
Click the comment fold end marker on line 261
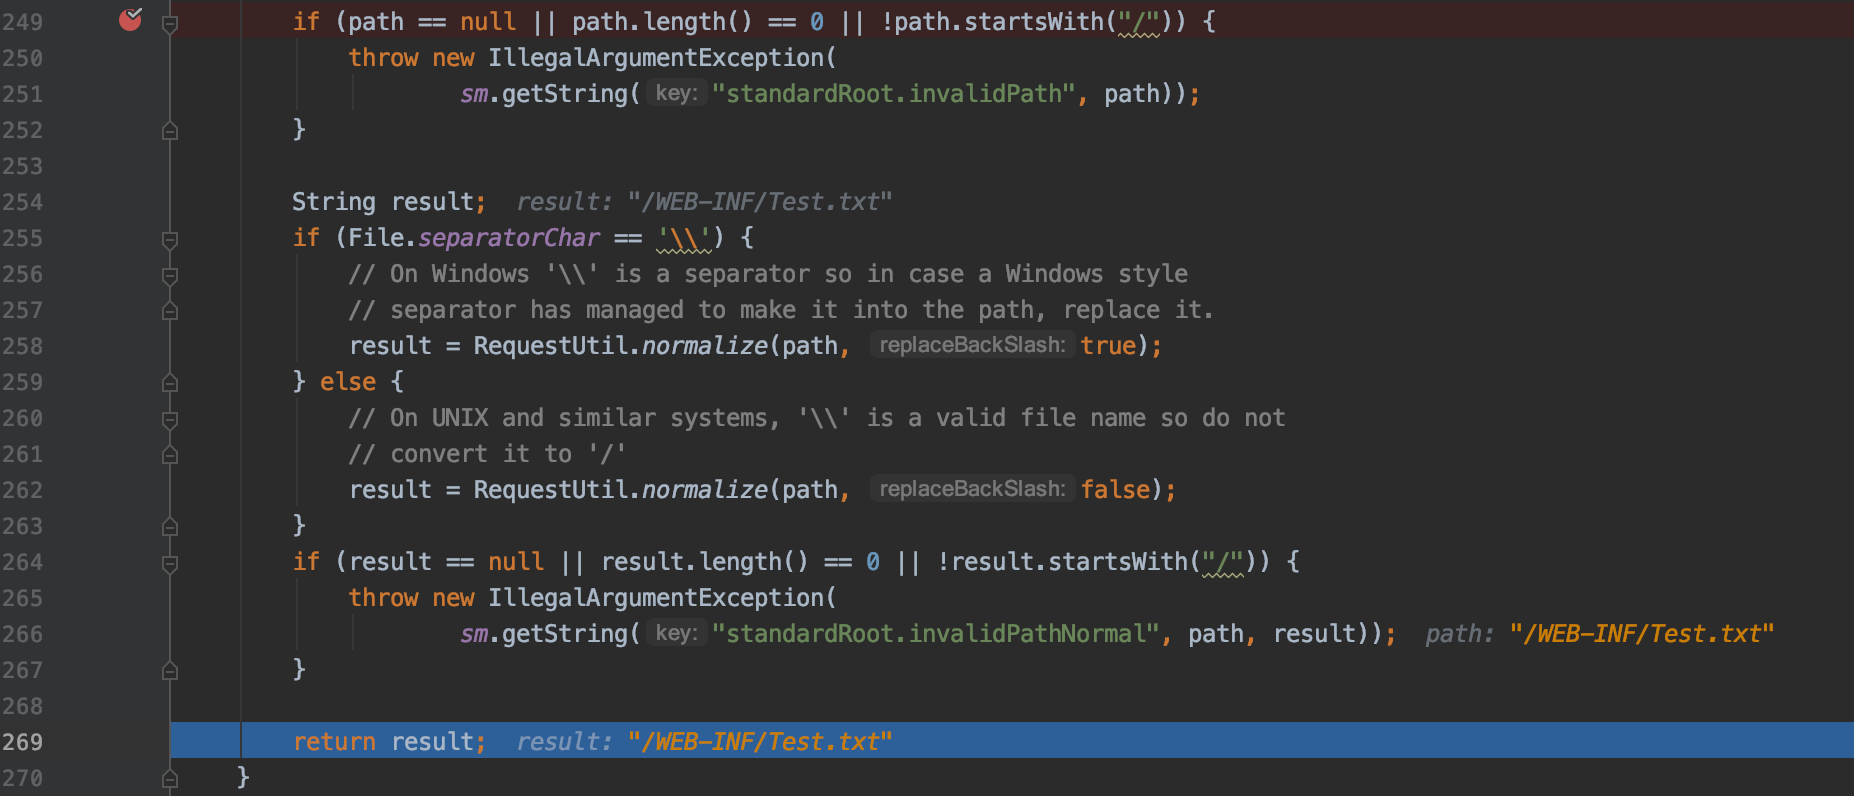coord(170,455)
